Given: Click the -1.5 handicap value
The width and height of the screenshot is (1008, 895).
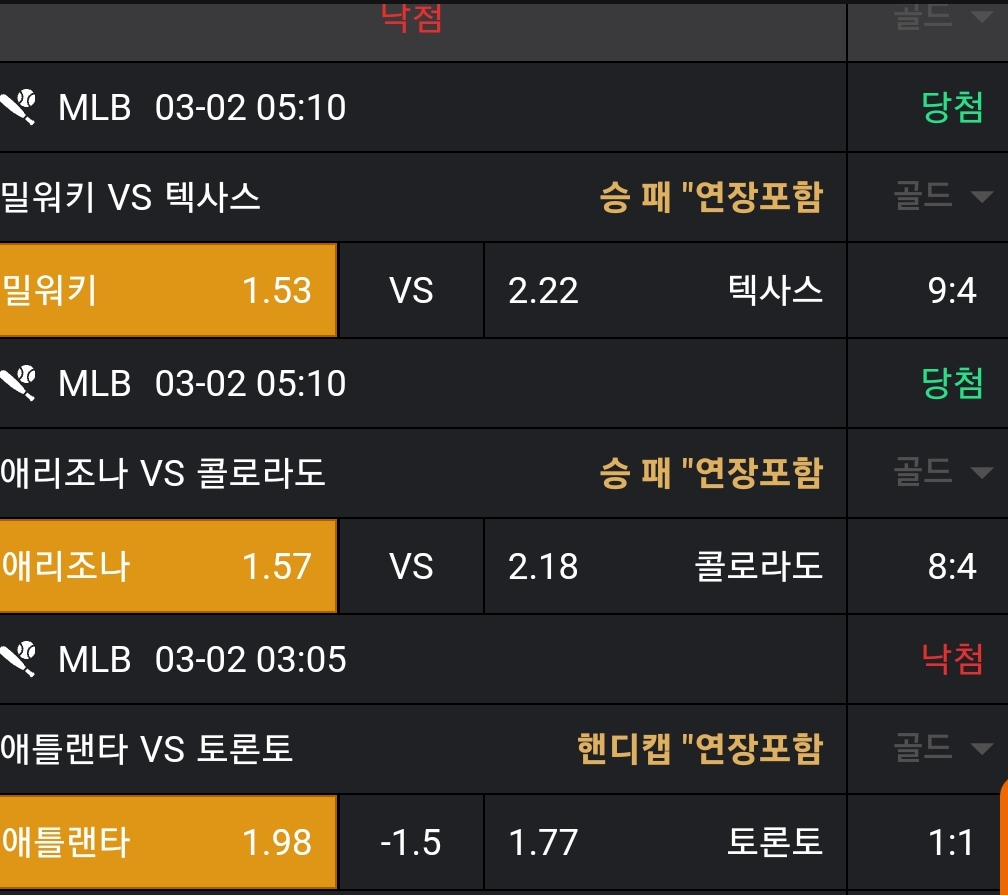Looking at the screenshot, I should pyautogui.click(x=411, y=842).
